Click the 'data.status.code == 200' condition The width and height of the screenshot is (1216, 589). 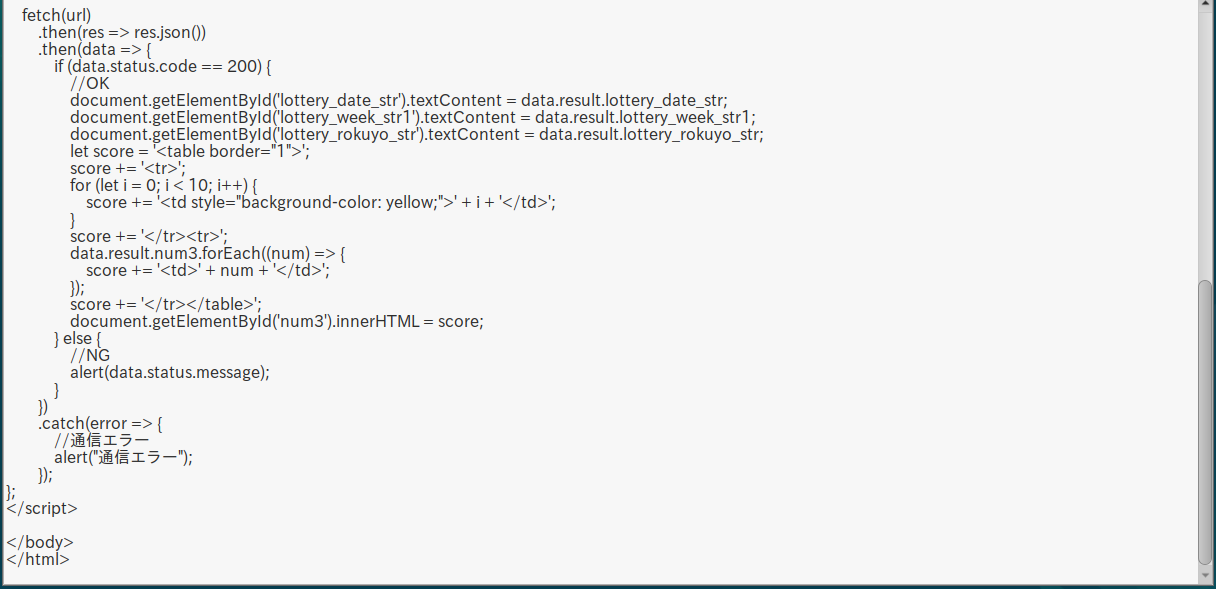coord(168,67)
